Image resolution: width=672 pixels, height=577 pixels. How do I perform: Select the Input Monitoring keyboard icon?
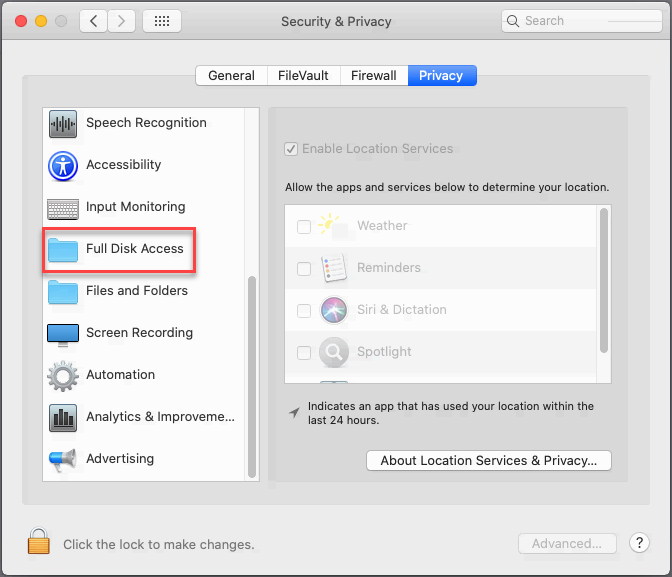[63, 208]
